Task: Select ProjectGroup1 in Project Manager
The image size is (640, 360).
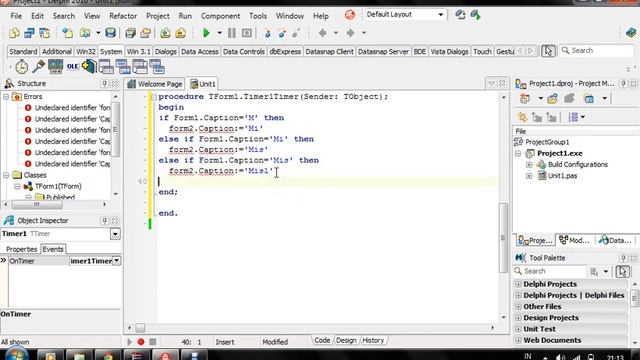Action: click(547, 142)
